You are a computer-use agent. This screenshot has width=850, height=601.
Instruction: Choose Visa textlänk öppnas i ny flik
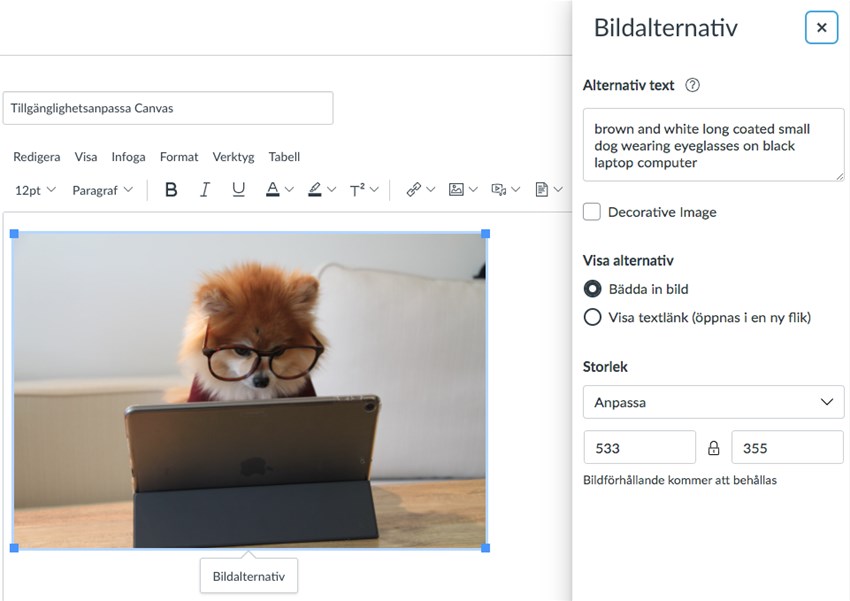(x=591, y=317)
